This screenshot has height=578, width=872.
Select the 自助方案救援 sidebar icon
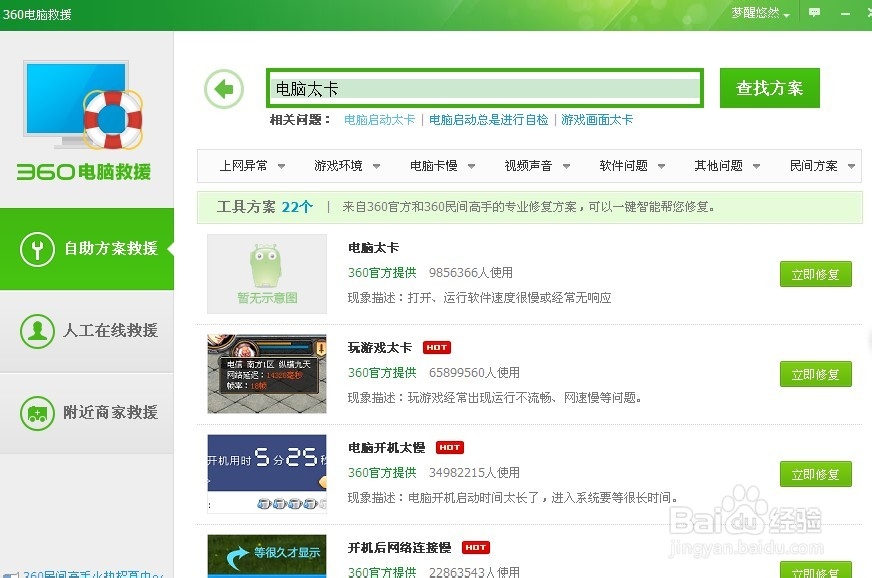coord(38,248)
